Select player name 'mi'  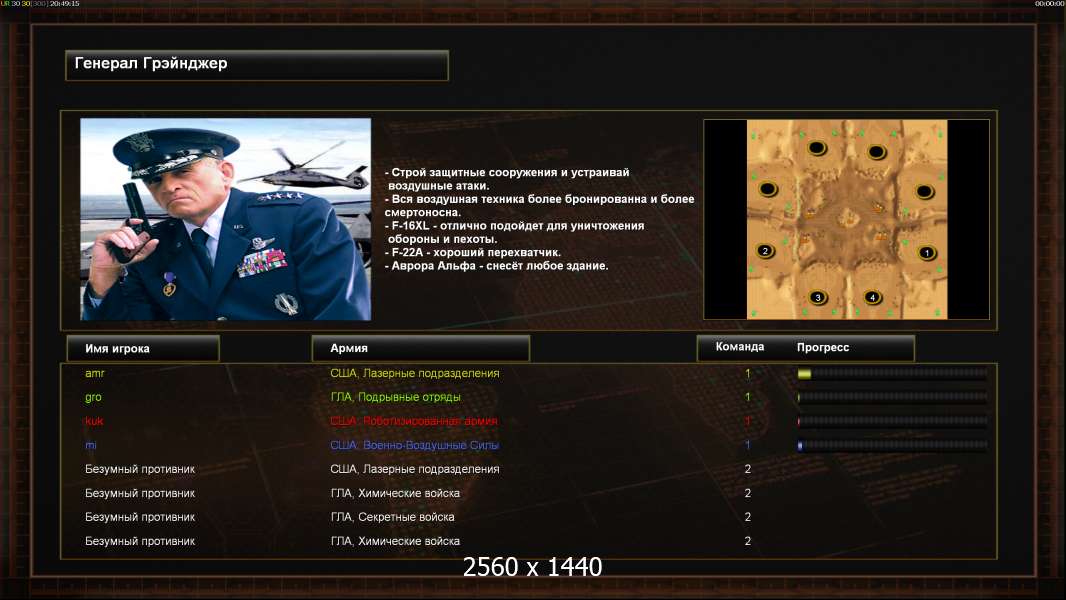point(90,445)
